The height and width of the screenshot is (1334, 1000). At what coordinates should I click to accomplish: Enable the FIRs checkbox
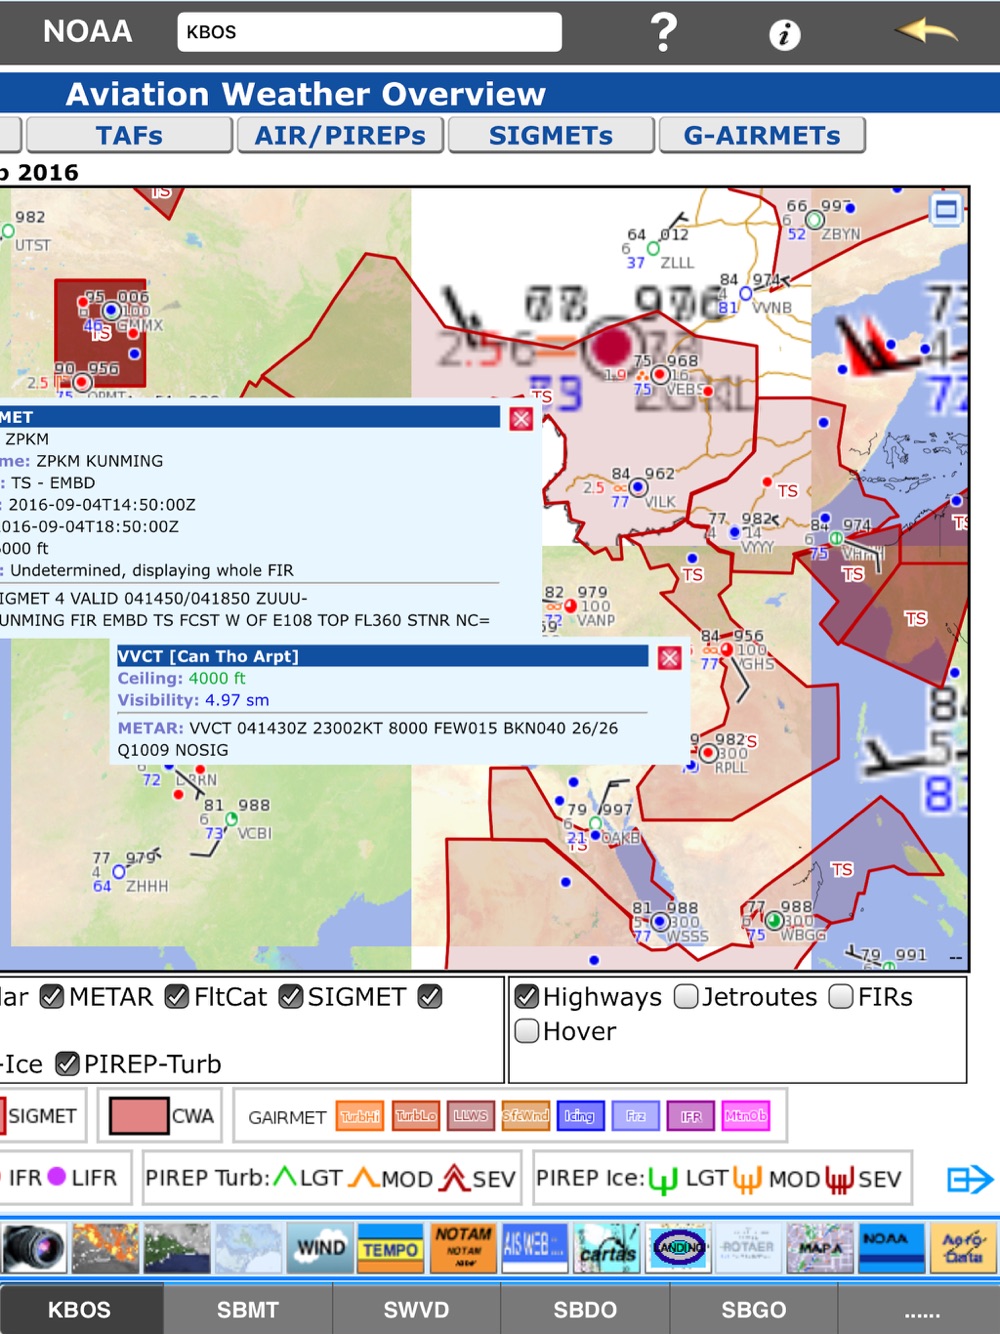pos(841,997)
